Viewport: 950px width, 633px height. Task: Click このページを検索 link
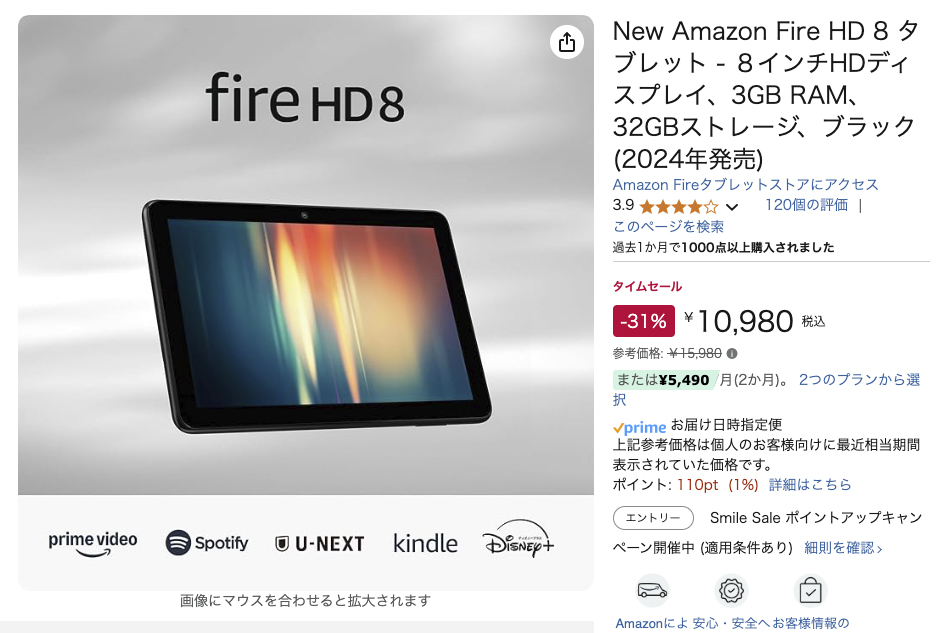[668, 226]
